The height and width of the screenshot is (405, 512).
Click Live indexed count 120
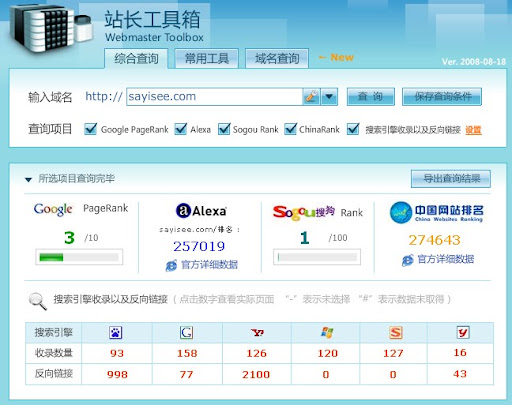(327, 353)
